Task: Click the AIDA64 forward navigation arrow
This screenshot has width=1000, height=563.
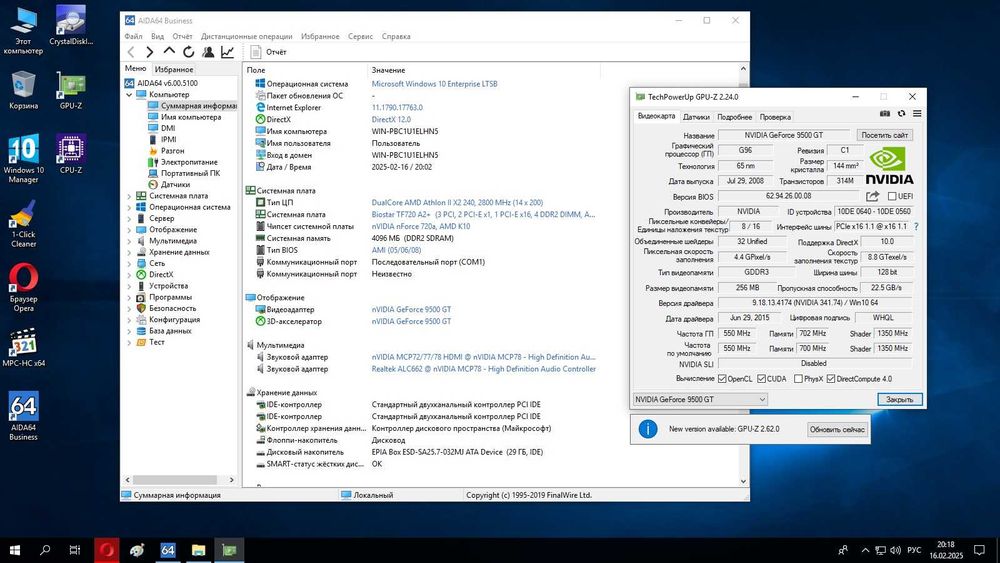Action: click(150, 52)
